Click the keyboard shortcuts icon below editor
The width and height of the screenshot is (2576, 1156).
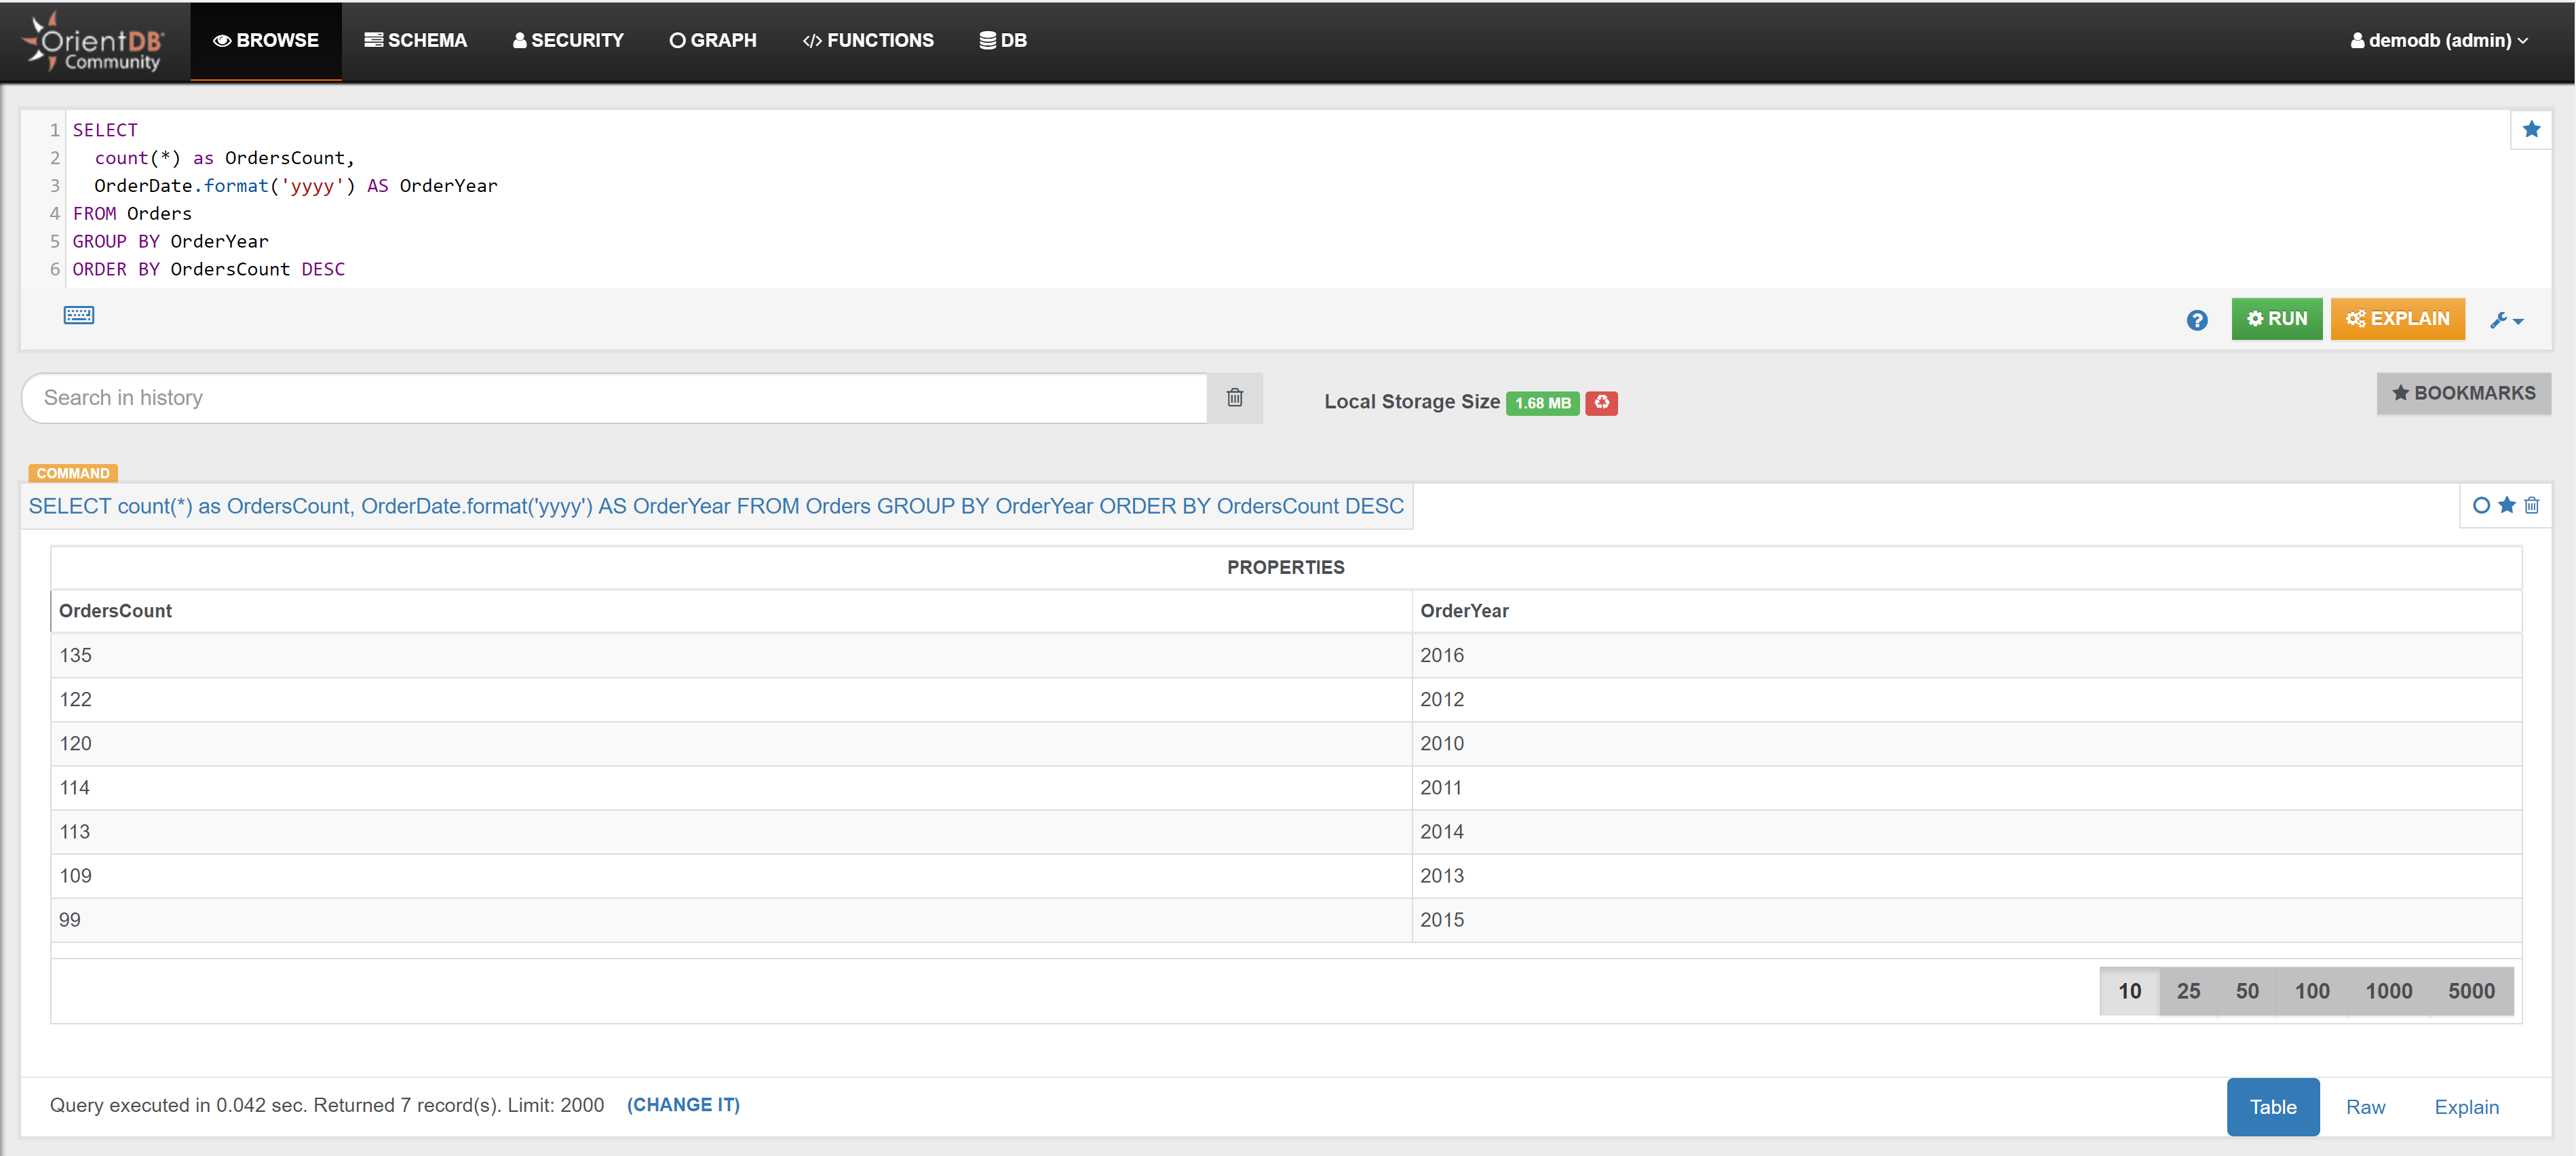(79, 316)
